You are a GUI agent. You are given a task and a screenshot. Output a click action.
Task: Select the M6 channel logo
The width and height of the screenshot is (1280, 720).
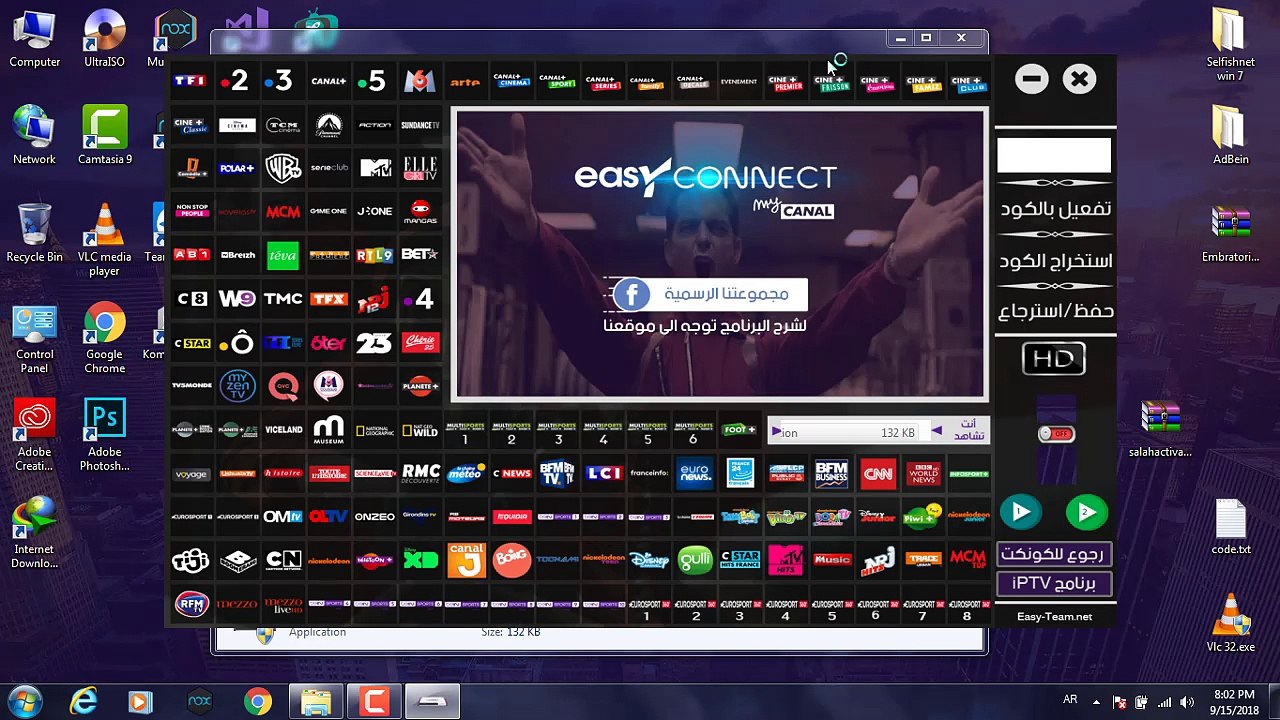420,81
